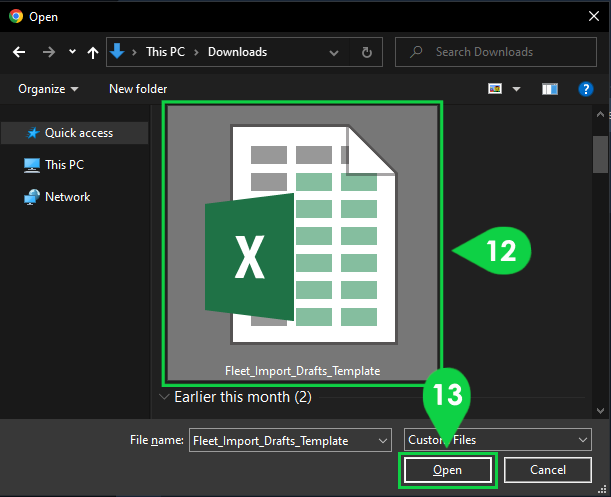
Task: Go back with the left arrow button
Action: pos(19,52)
